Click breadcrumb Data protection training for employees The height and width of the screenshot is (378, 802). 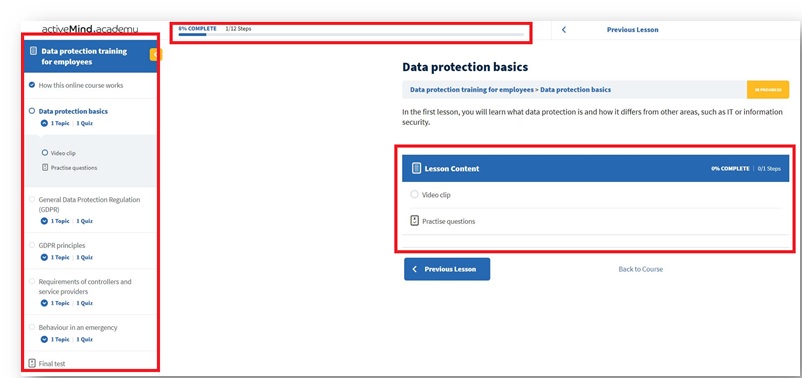[472, 90]
